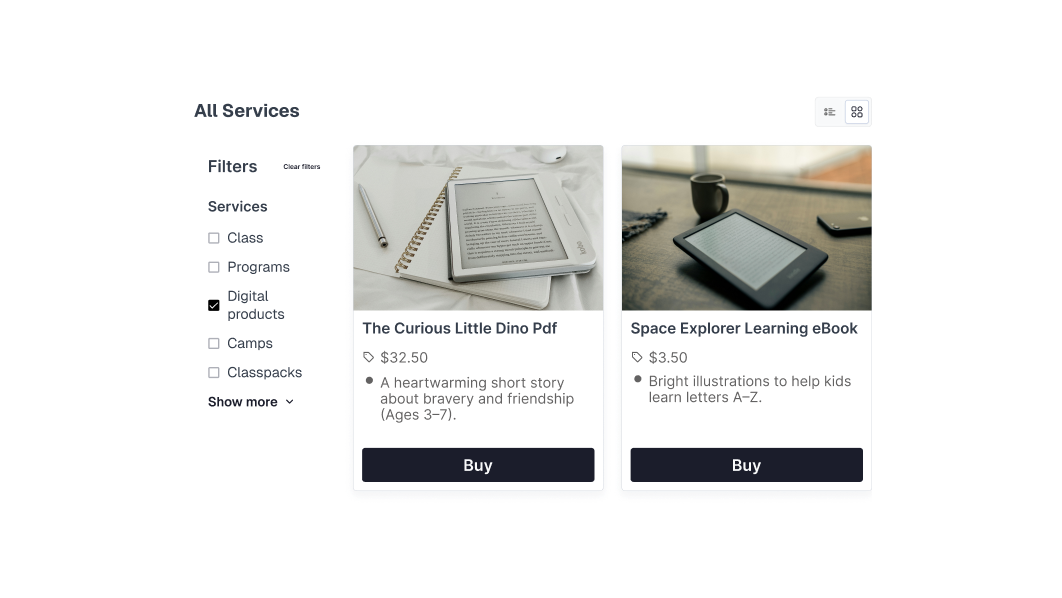
Task: Check the Programs filter option
Action: click(x=213, y=267)
